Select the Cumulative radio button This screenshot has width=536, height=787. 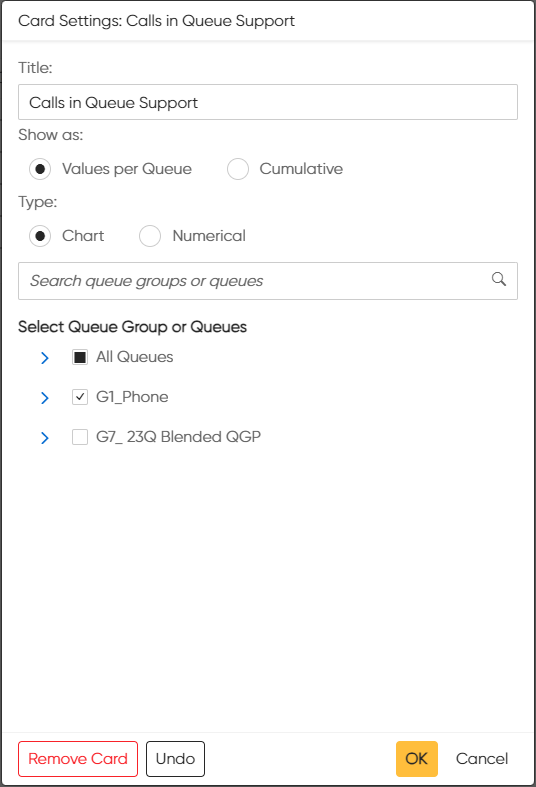(238, 169)
